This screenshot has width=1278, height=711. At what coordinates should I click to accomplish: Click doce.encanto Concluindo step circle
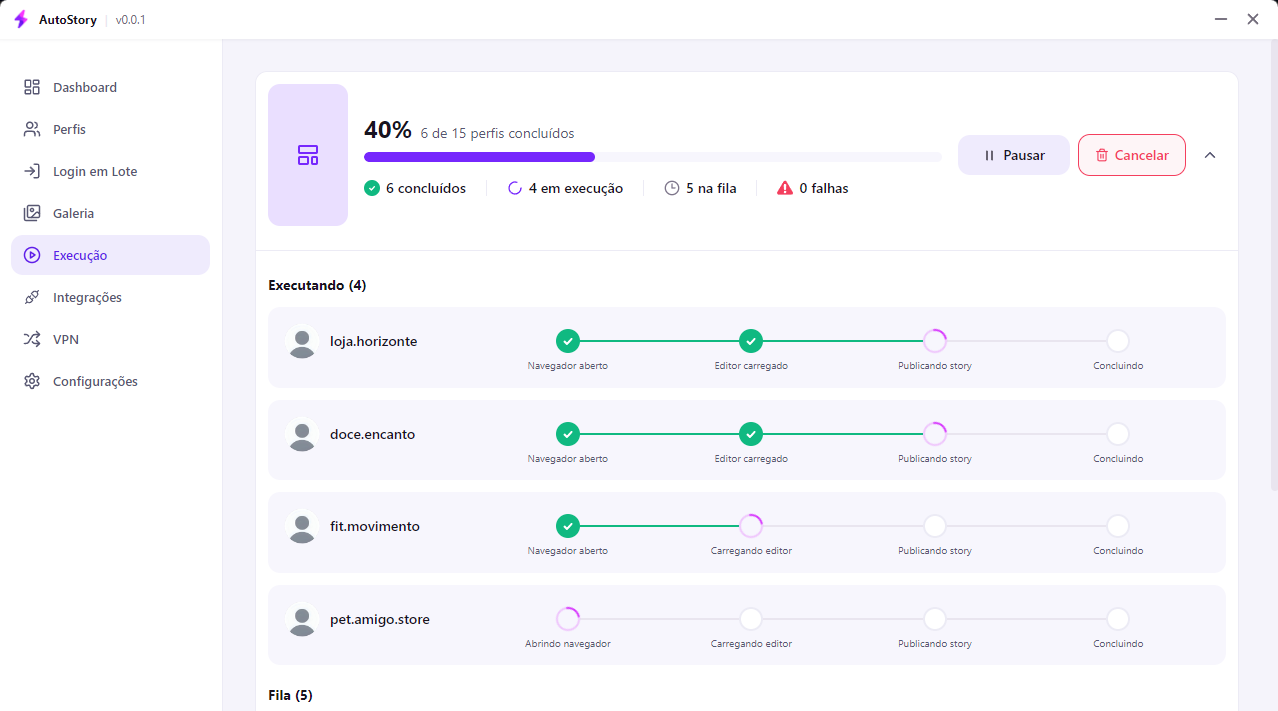click(1118, 434)
